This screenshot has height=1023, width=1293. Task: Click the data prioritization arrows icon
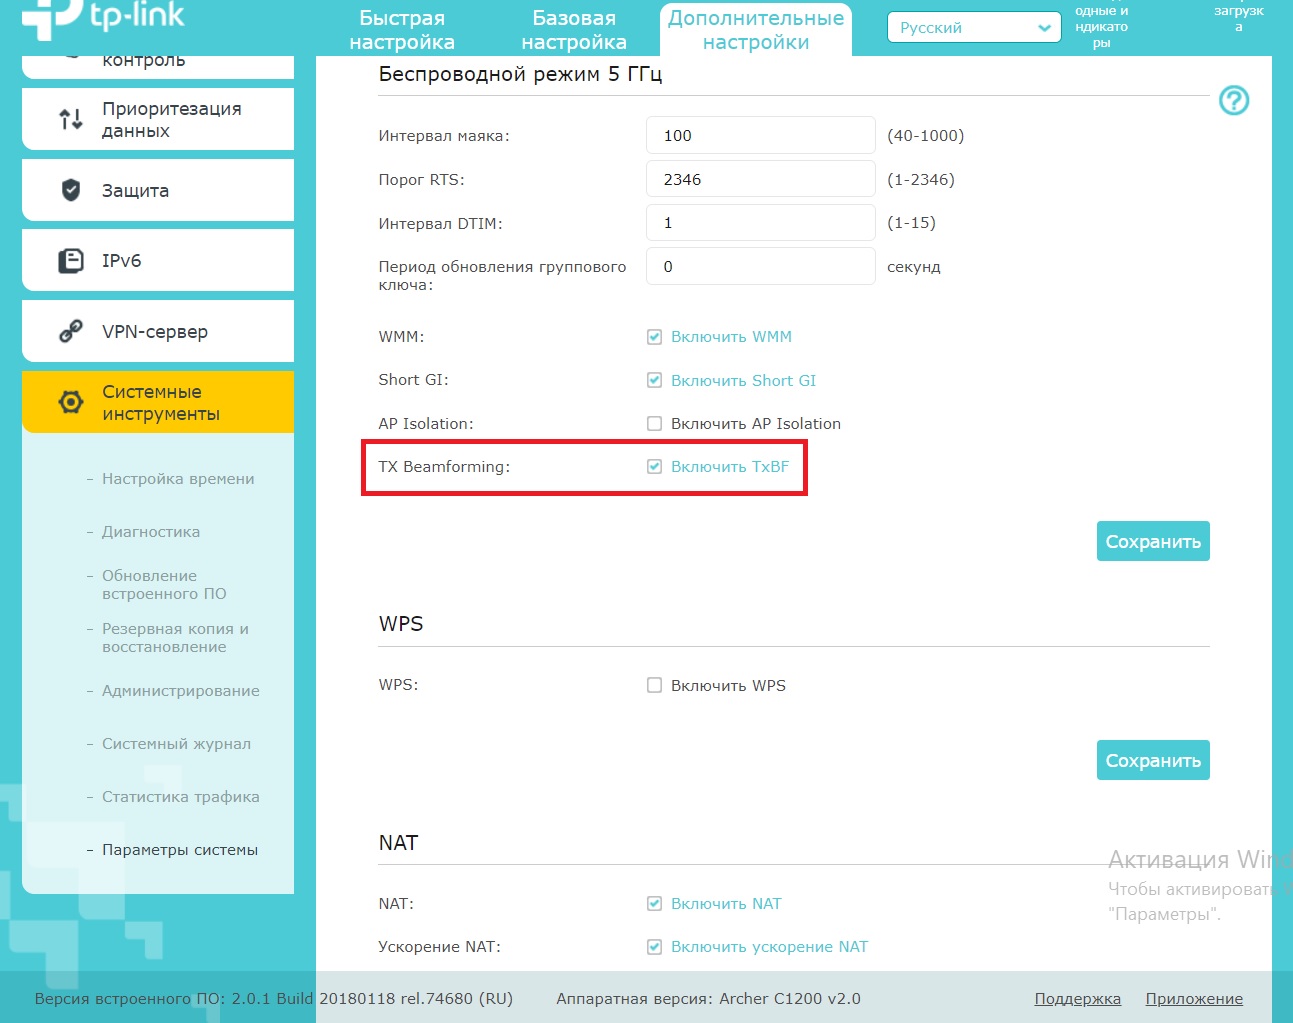pyautogui.click(x=71, y=120)
